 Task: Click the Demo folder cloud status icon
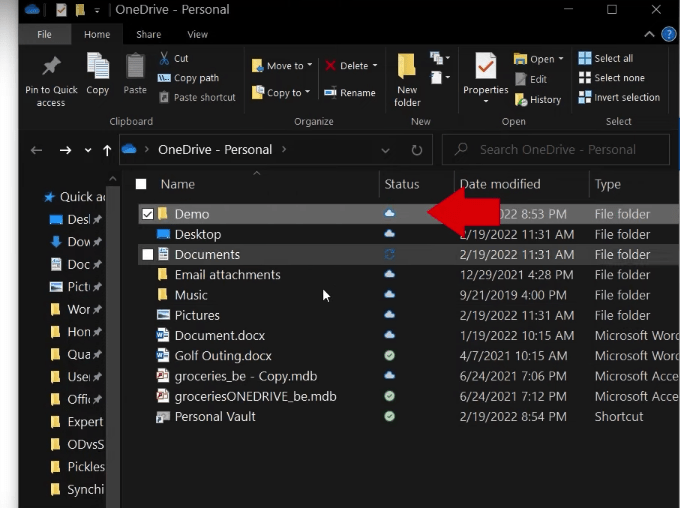389,213
